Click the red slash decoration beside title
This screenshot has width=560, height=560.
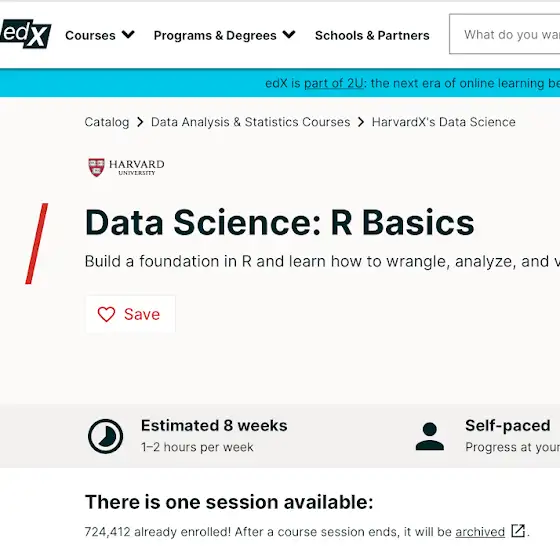36,244
